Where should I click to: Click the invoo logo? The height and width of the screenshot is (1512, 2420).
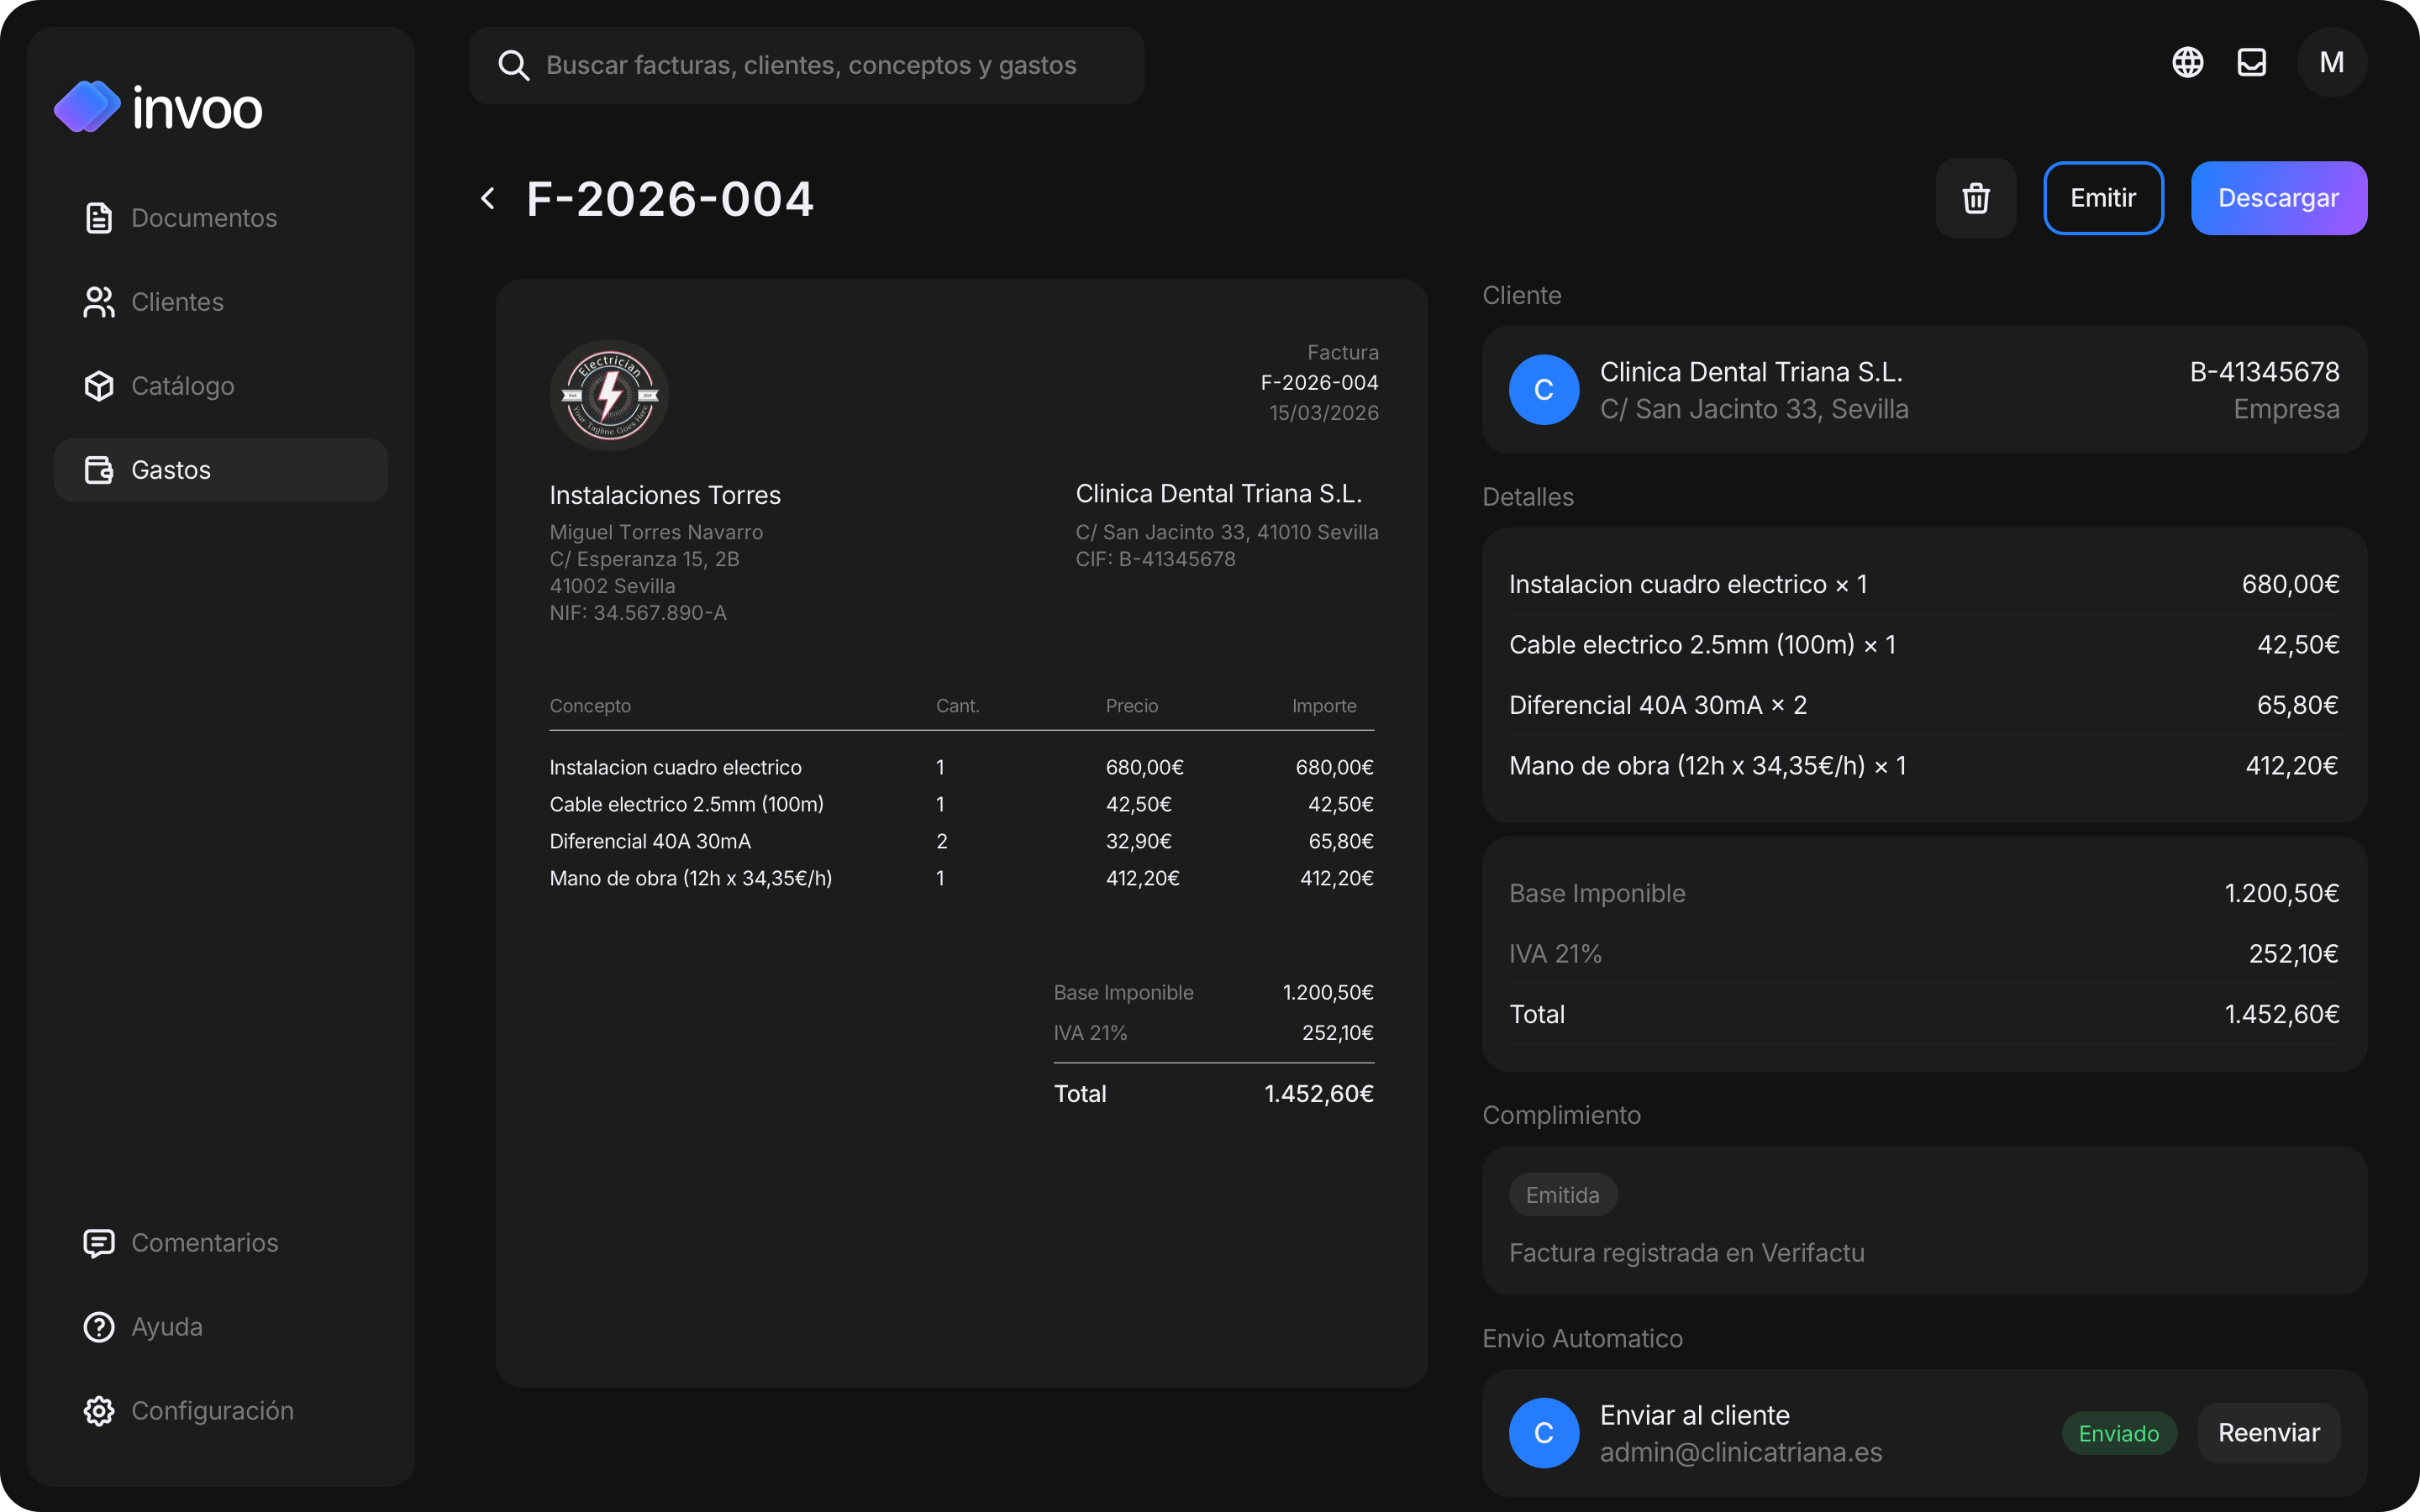click(x=158, y=107)
